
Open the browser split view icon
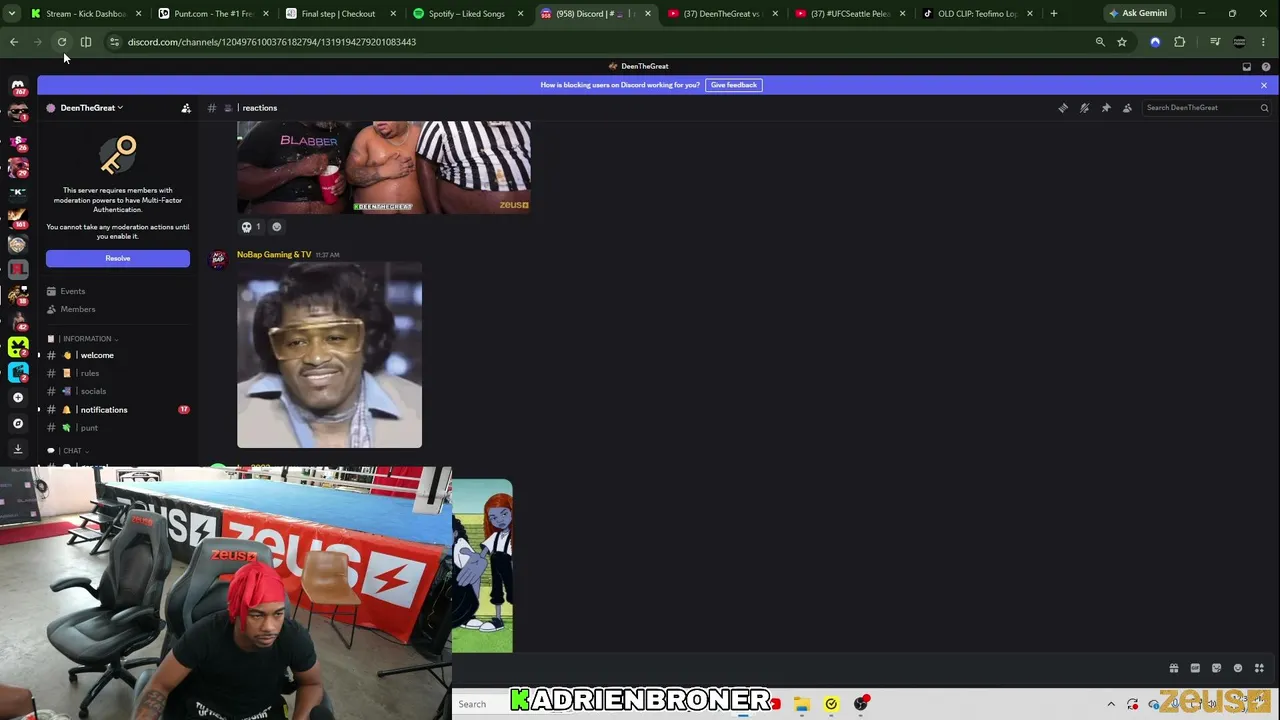click(86, 42)
